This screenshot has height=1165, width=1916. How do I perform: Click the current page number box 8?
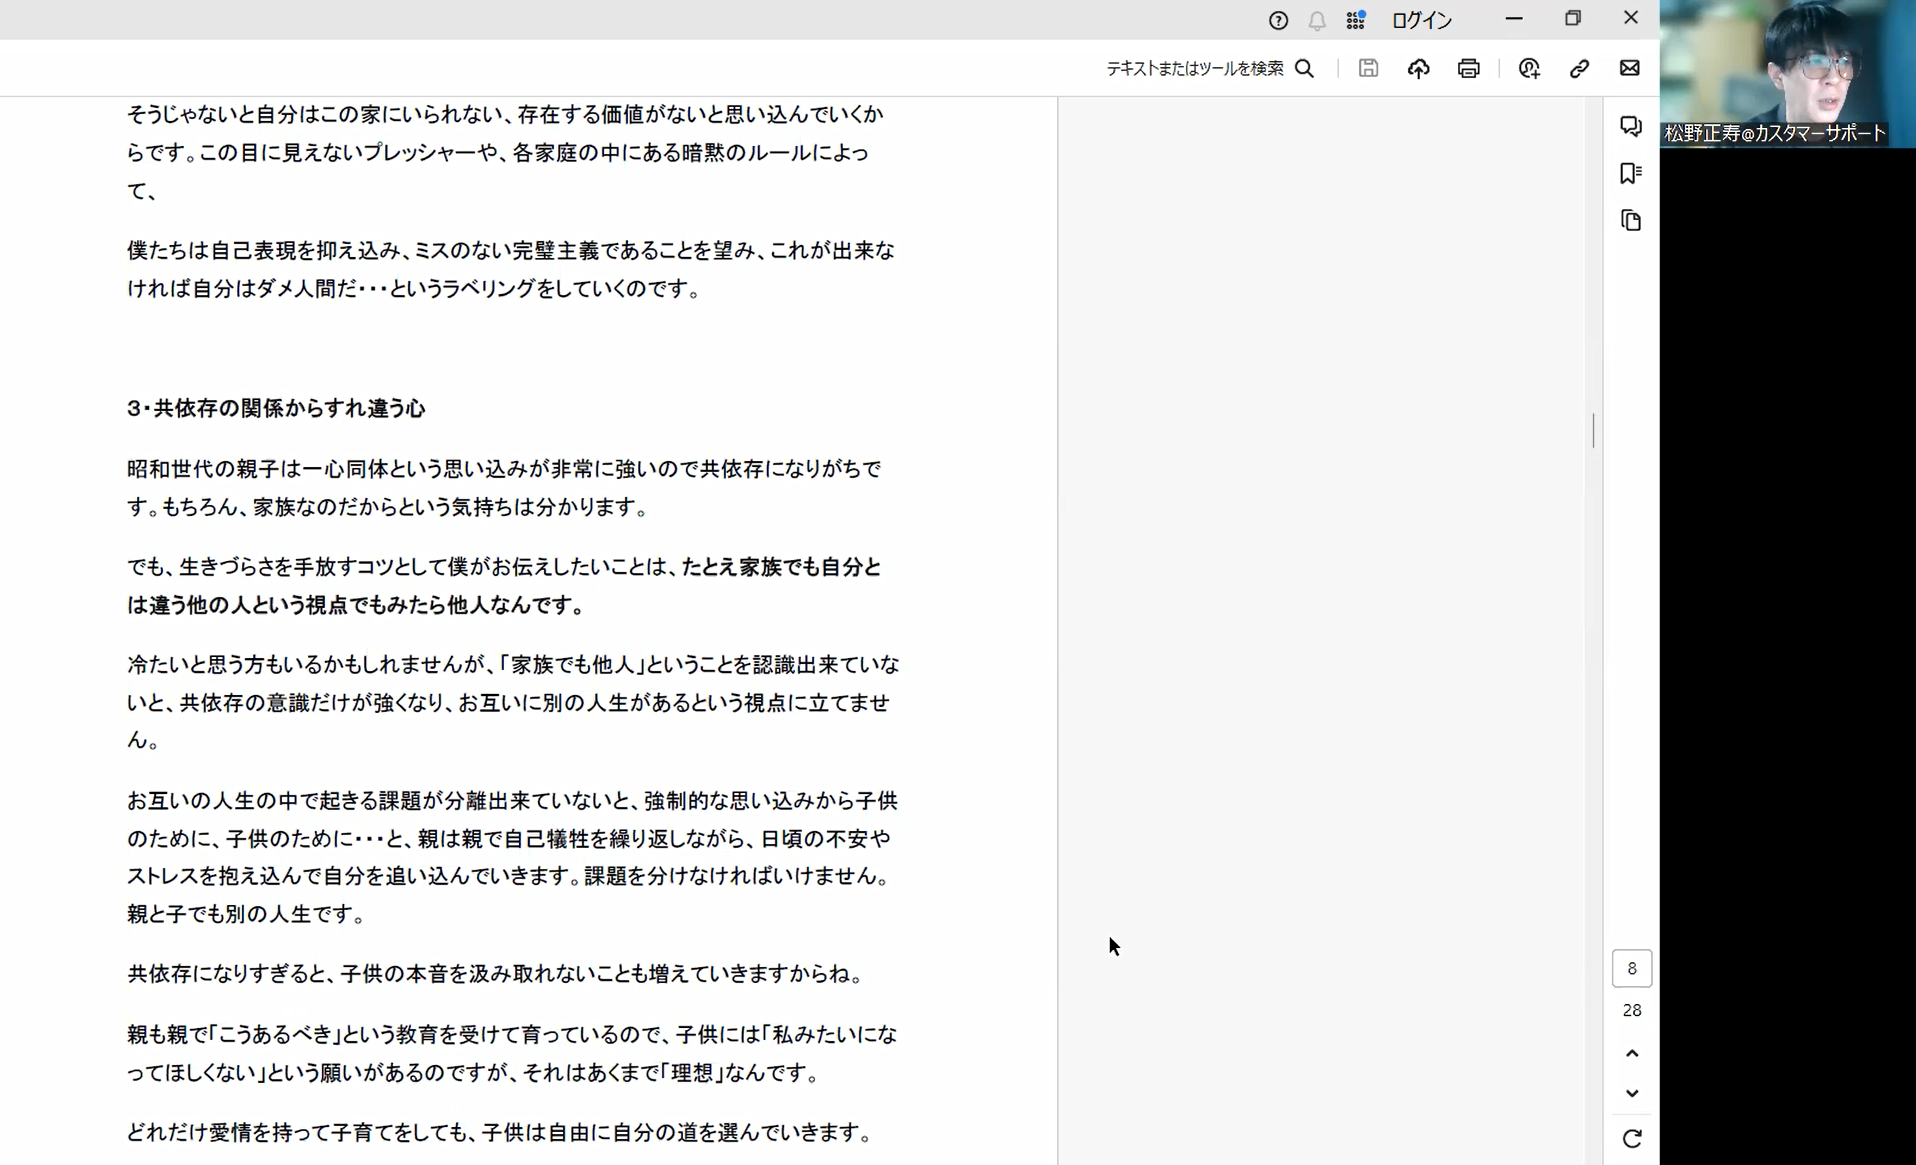click(x=1632, y=968)
